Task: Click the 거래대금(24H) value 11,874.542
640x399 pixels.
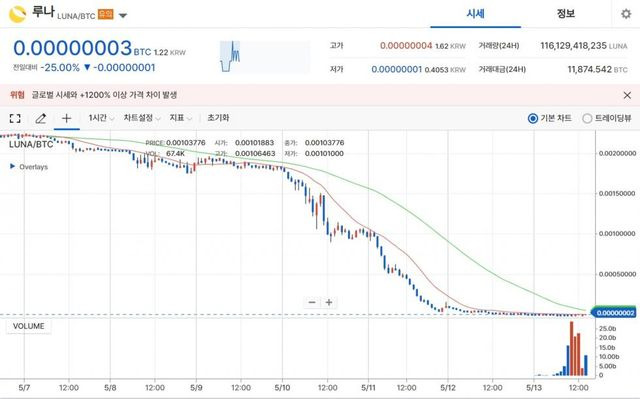Action: [589, 69]
